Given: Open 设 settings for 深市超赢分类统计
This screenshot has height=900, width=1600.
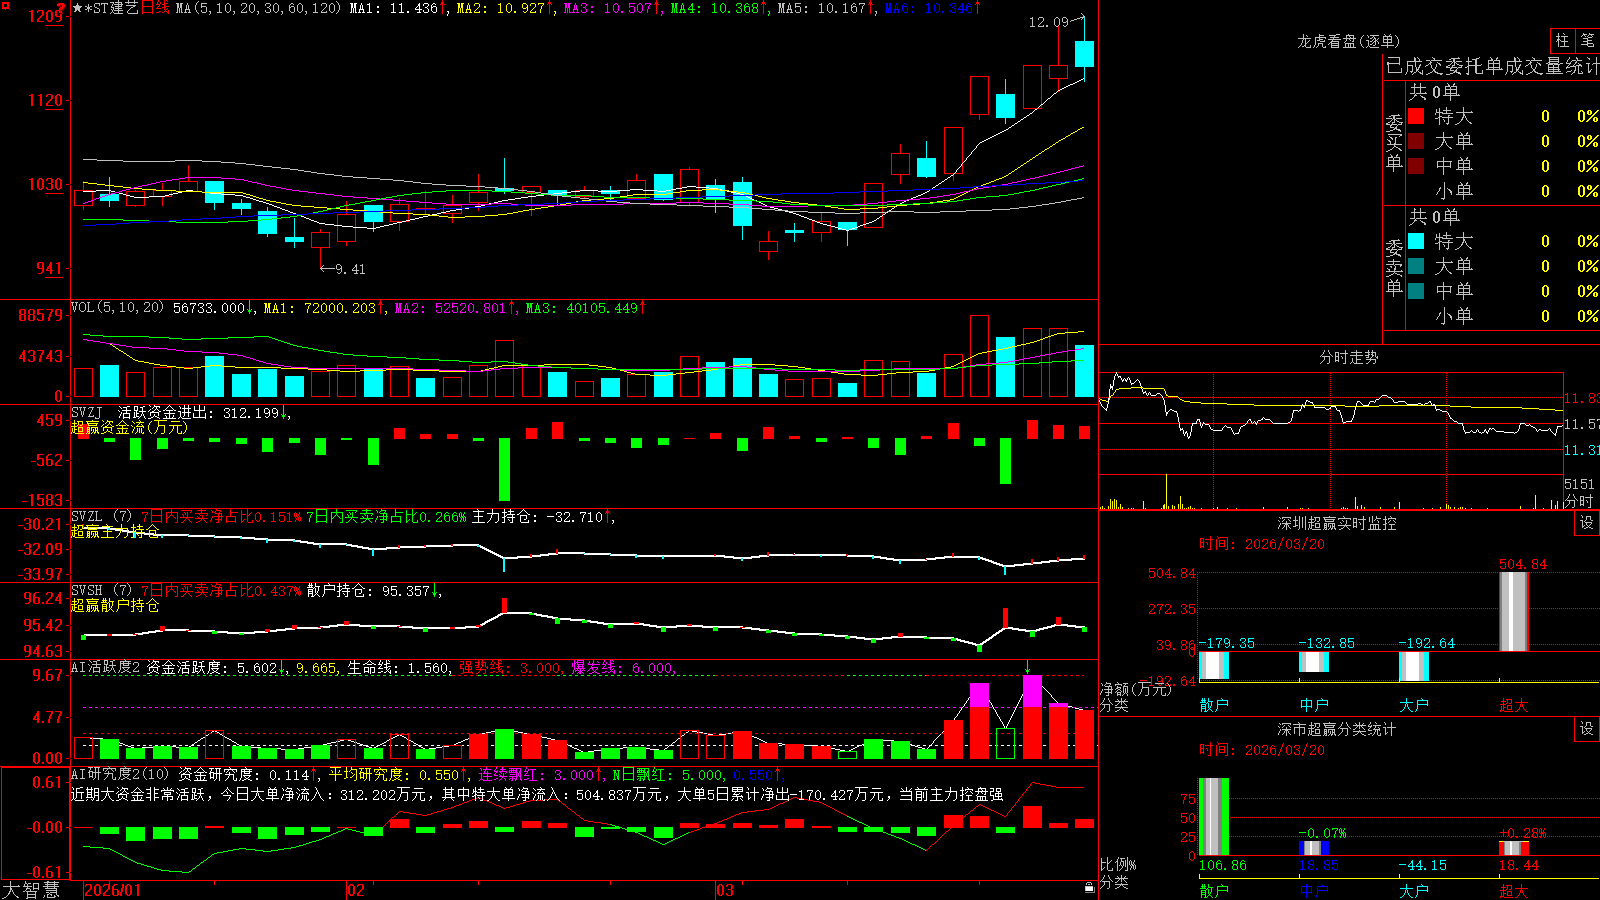Looking at the screenshot, I should point(1587,729).
